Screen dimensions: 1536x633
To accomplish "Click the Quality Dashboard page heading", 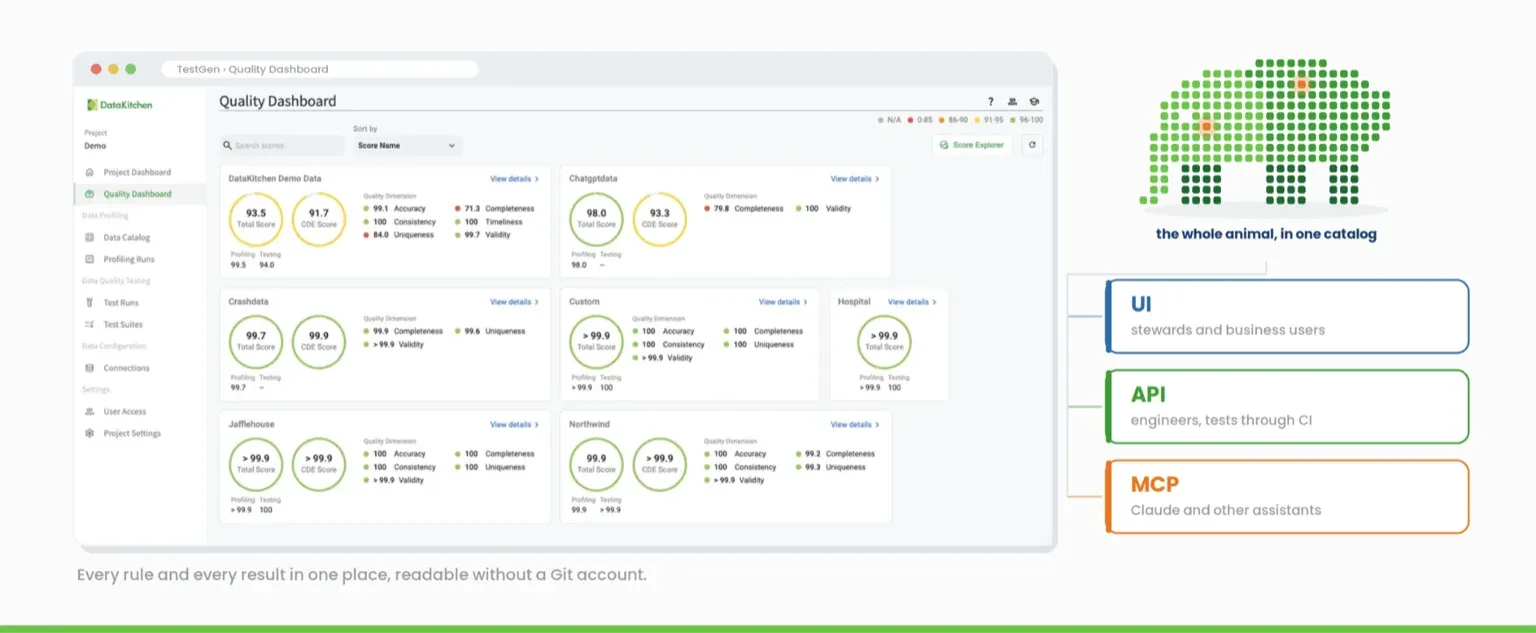I will click(x=278, y=101).
